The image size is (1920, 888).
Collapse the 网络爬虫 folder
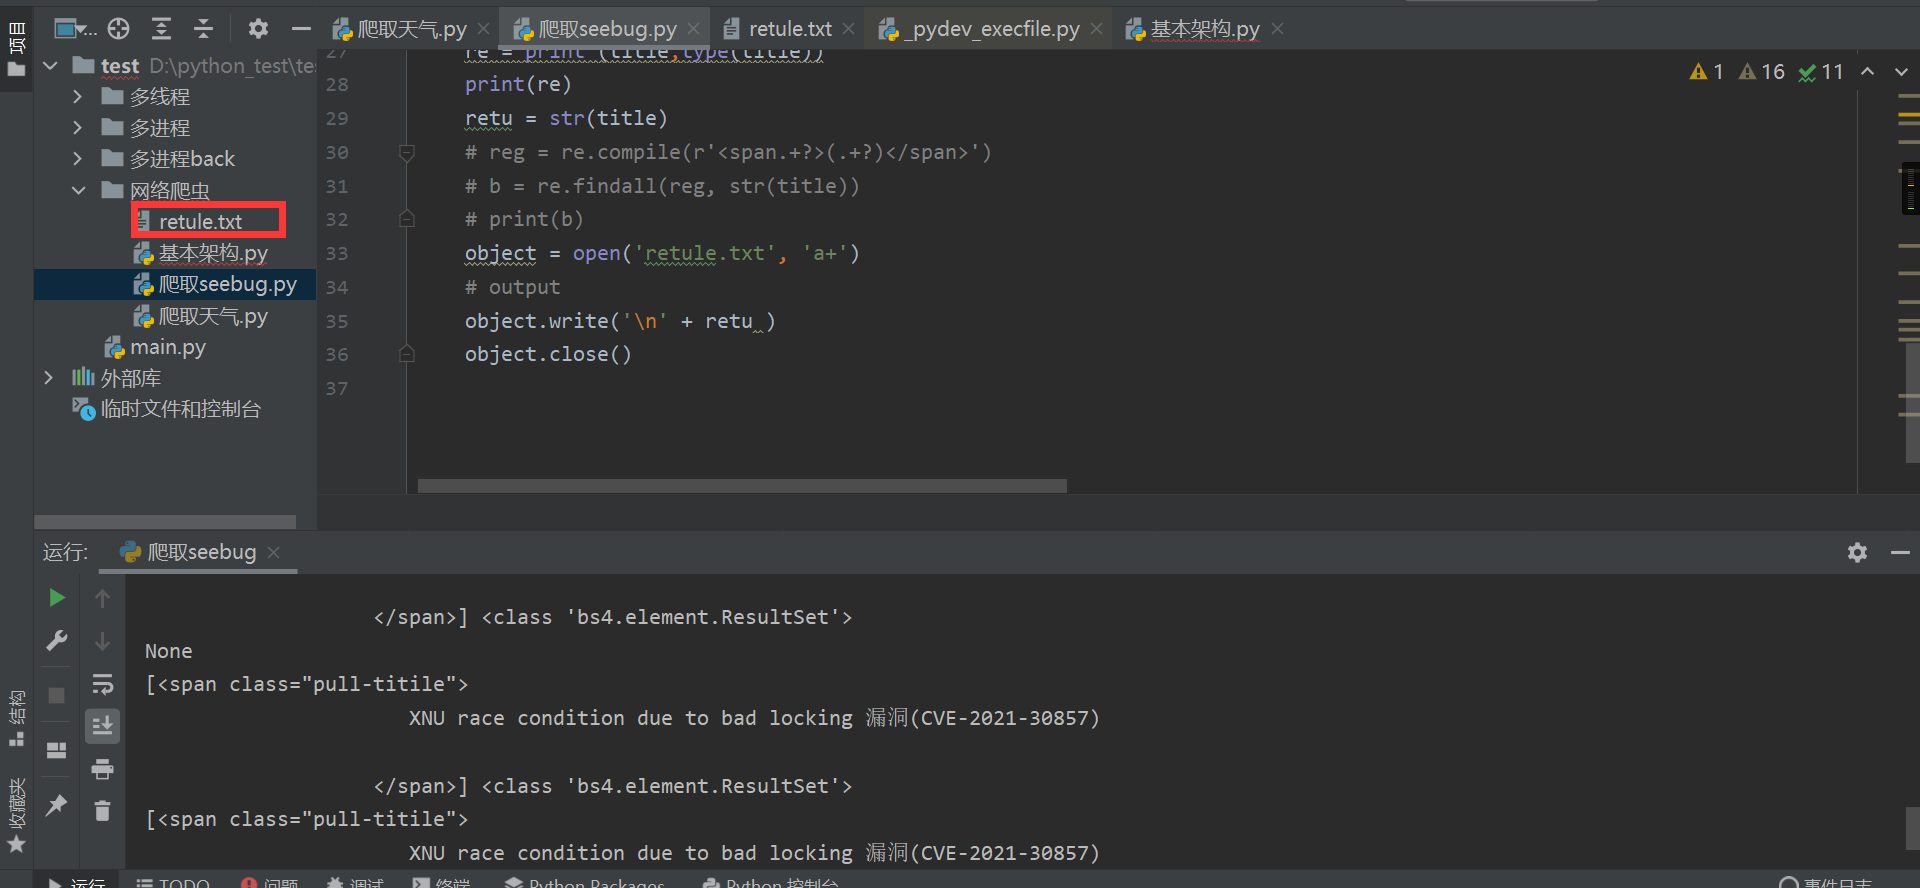pos(78,190)
